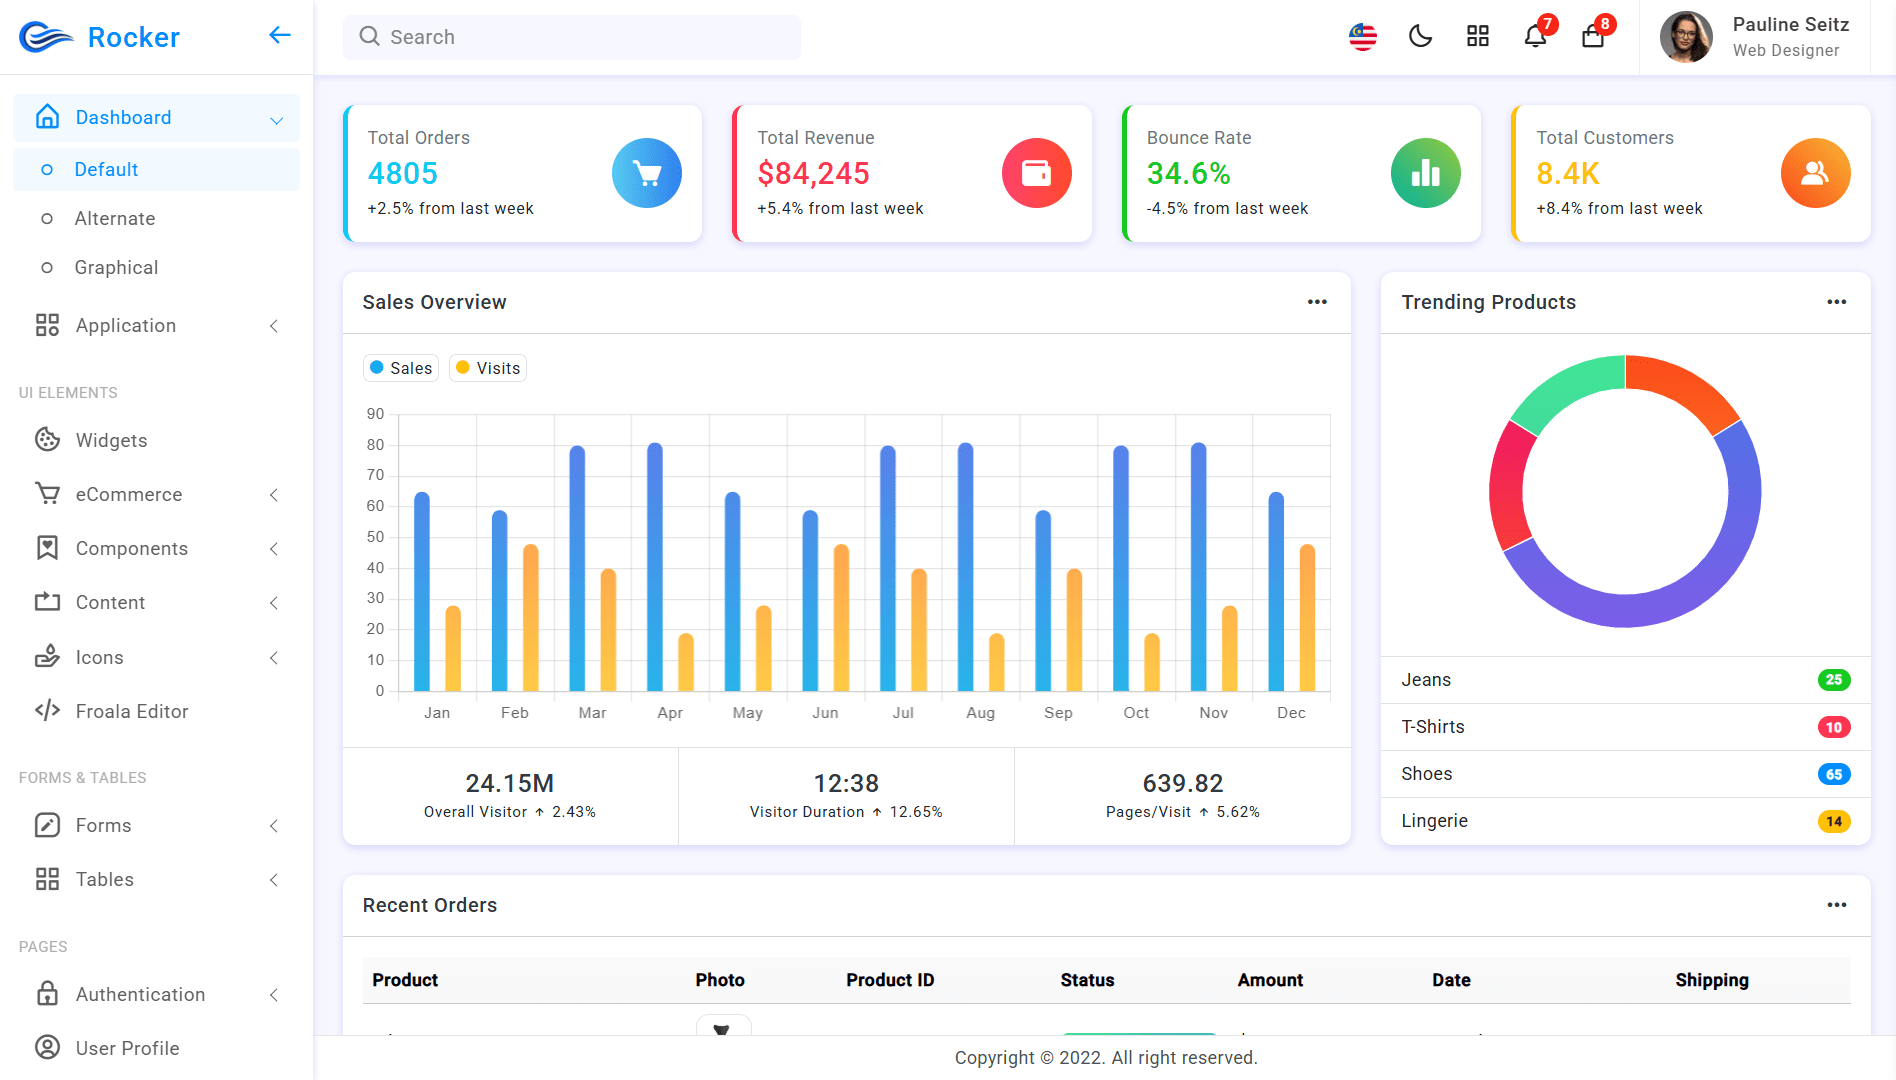Click the sidebar collapse arrow icon
Viewport: 1896px width, 1080px height.
point(279,35)
